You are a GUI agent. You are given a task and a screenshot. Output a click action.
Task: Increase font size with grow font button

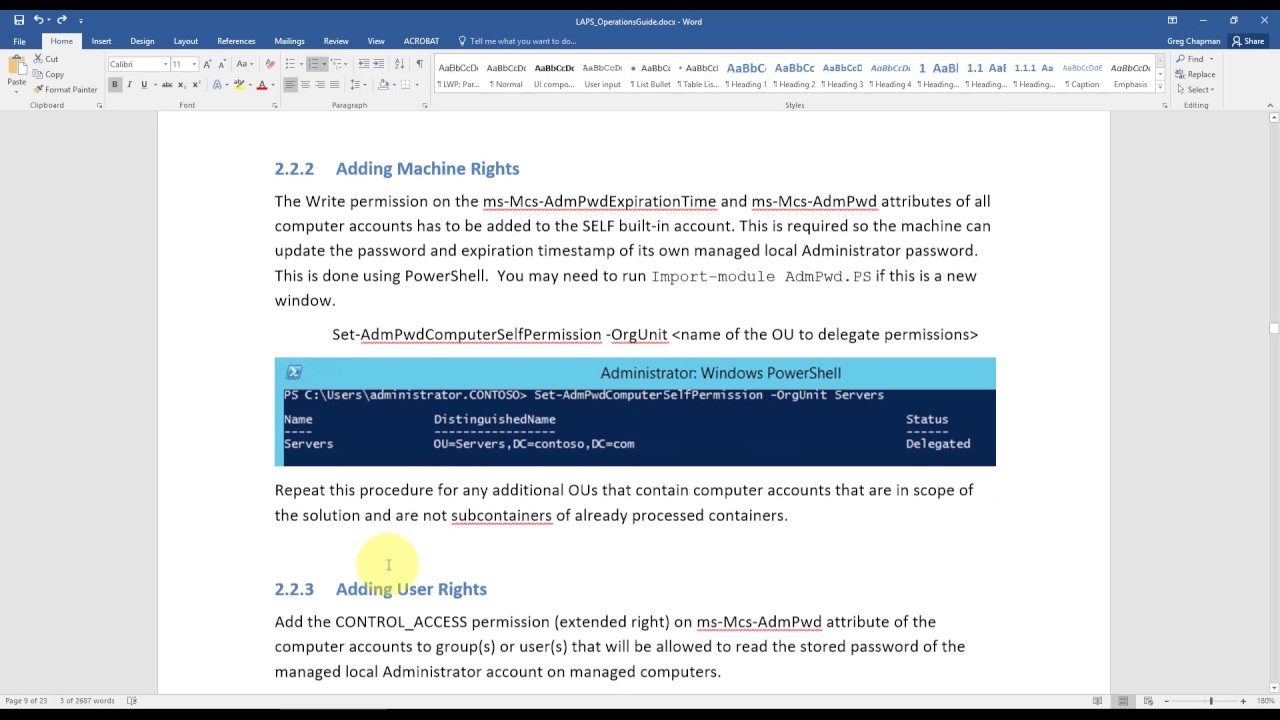[x=208, y=64]
